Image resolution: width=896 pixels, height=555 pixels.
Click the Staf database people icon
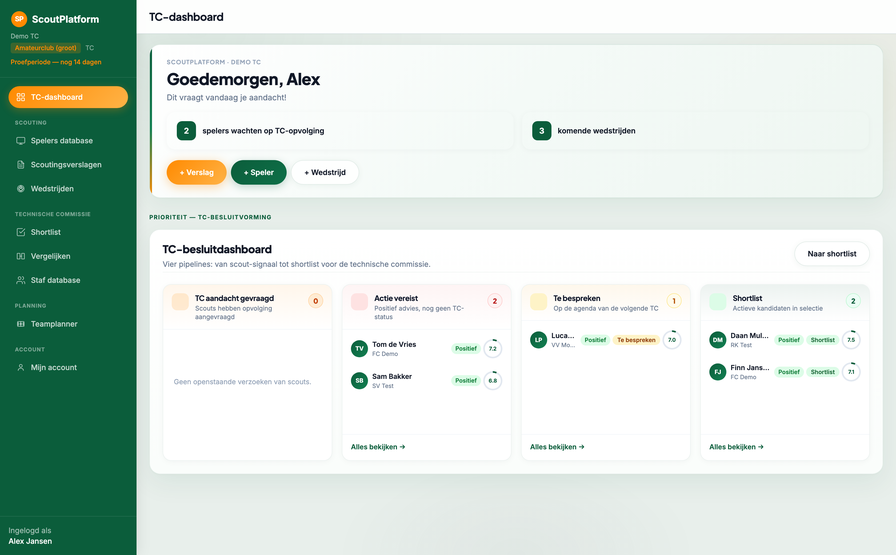click(x=21, y=280)
